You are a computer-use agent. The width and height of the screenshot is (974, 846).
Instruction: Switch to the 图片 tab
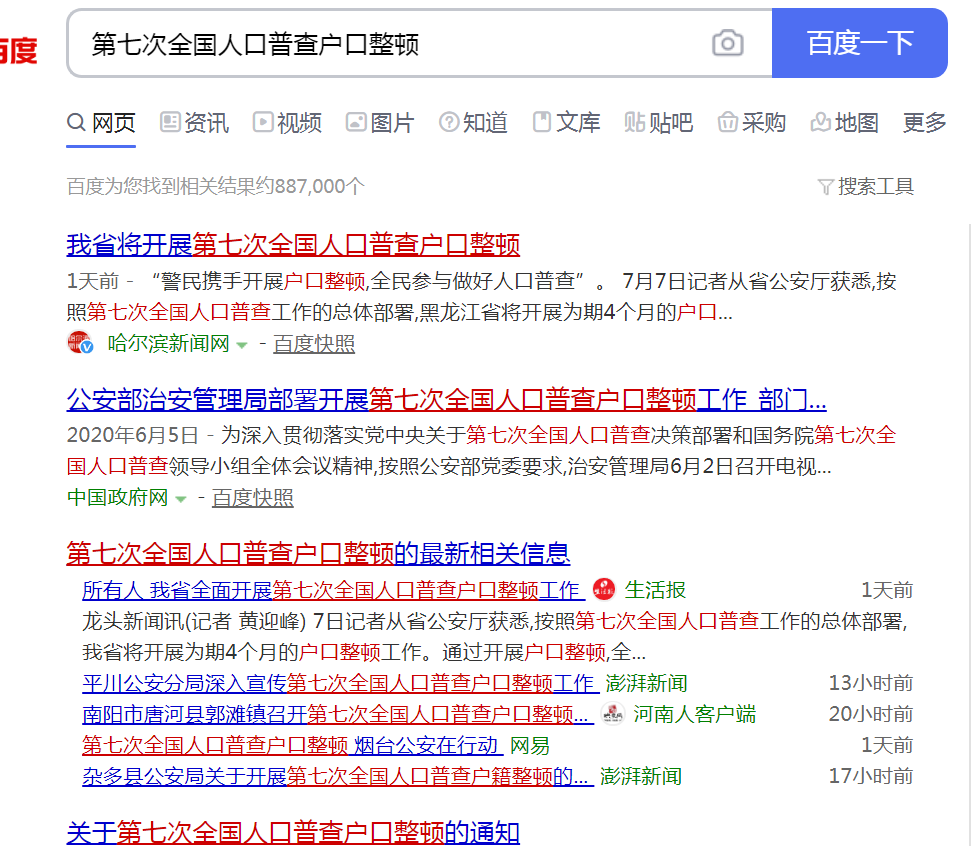pos(380,122)
